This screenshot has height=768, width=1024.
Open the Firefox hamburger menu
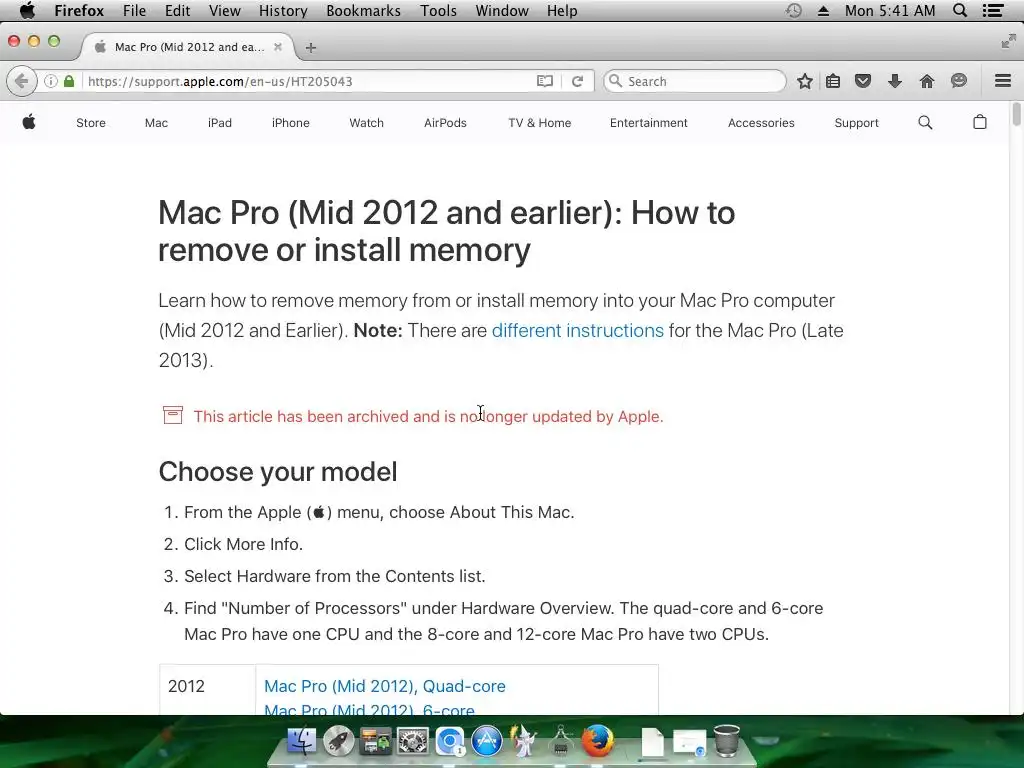(x=1003, y=81)
